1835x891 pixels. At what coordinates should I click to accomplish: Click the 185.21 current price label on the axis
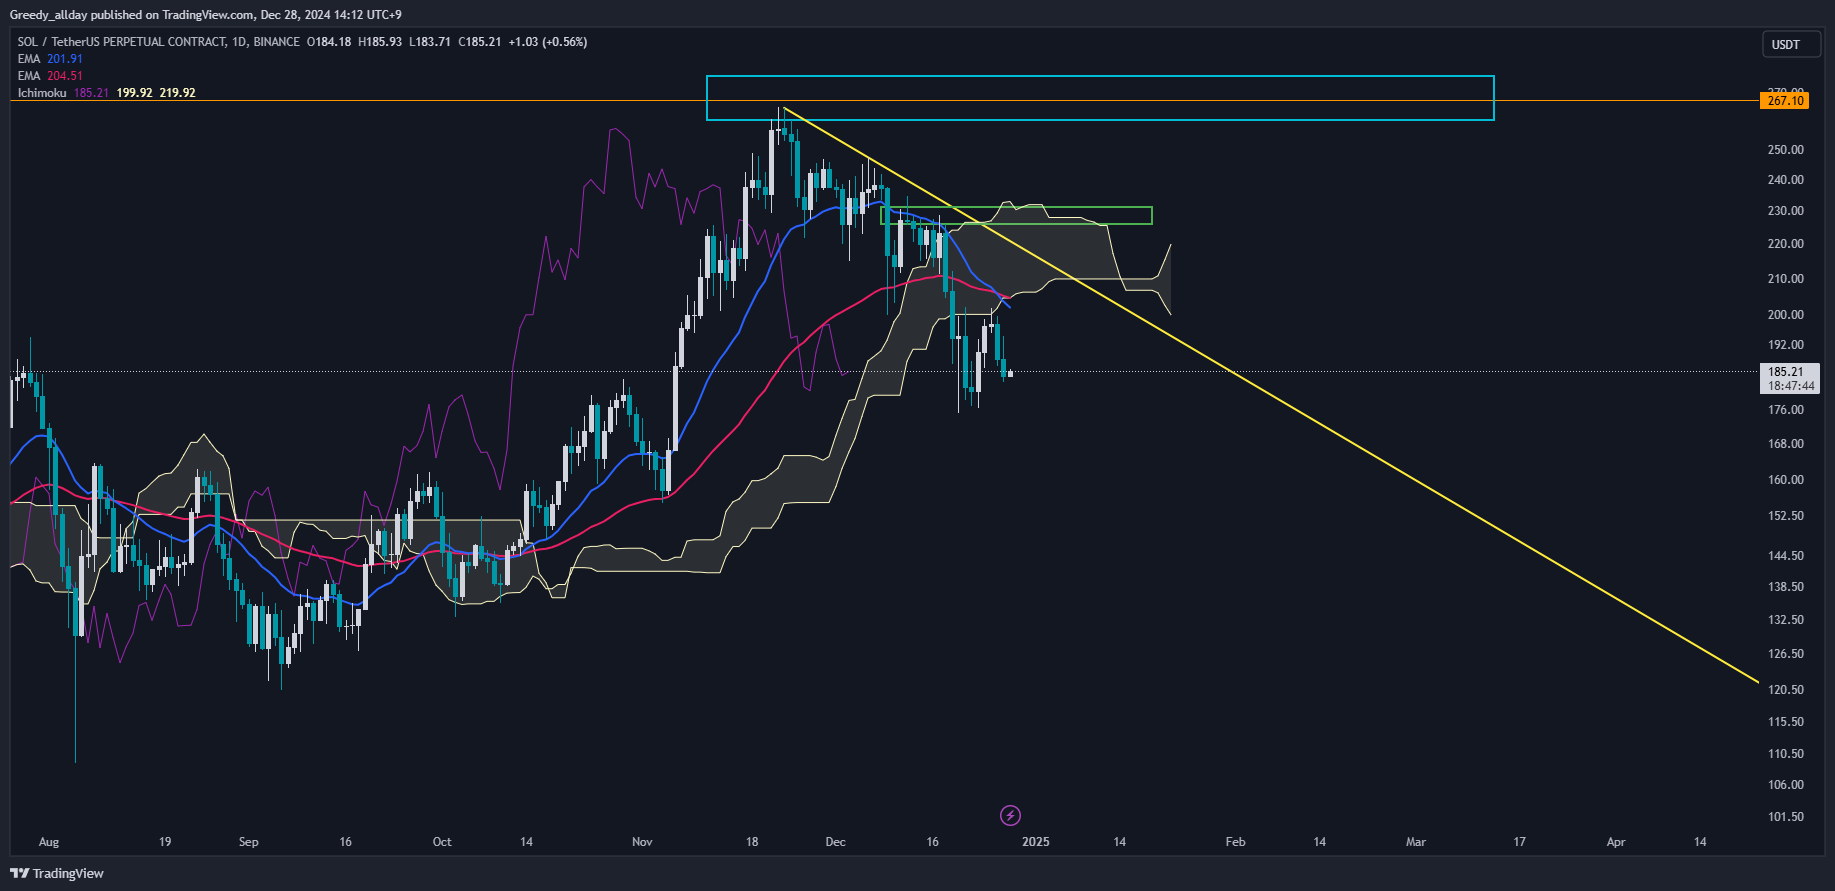[1784, 372]
